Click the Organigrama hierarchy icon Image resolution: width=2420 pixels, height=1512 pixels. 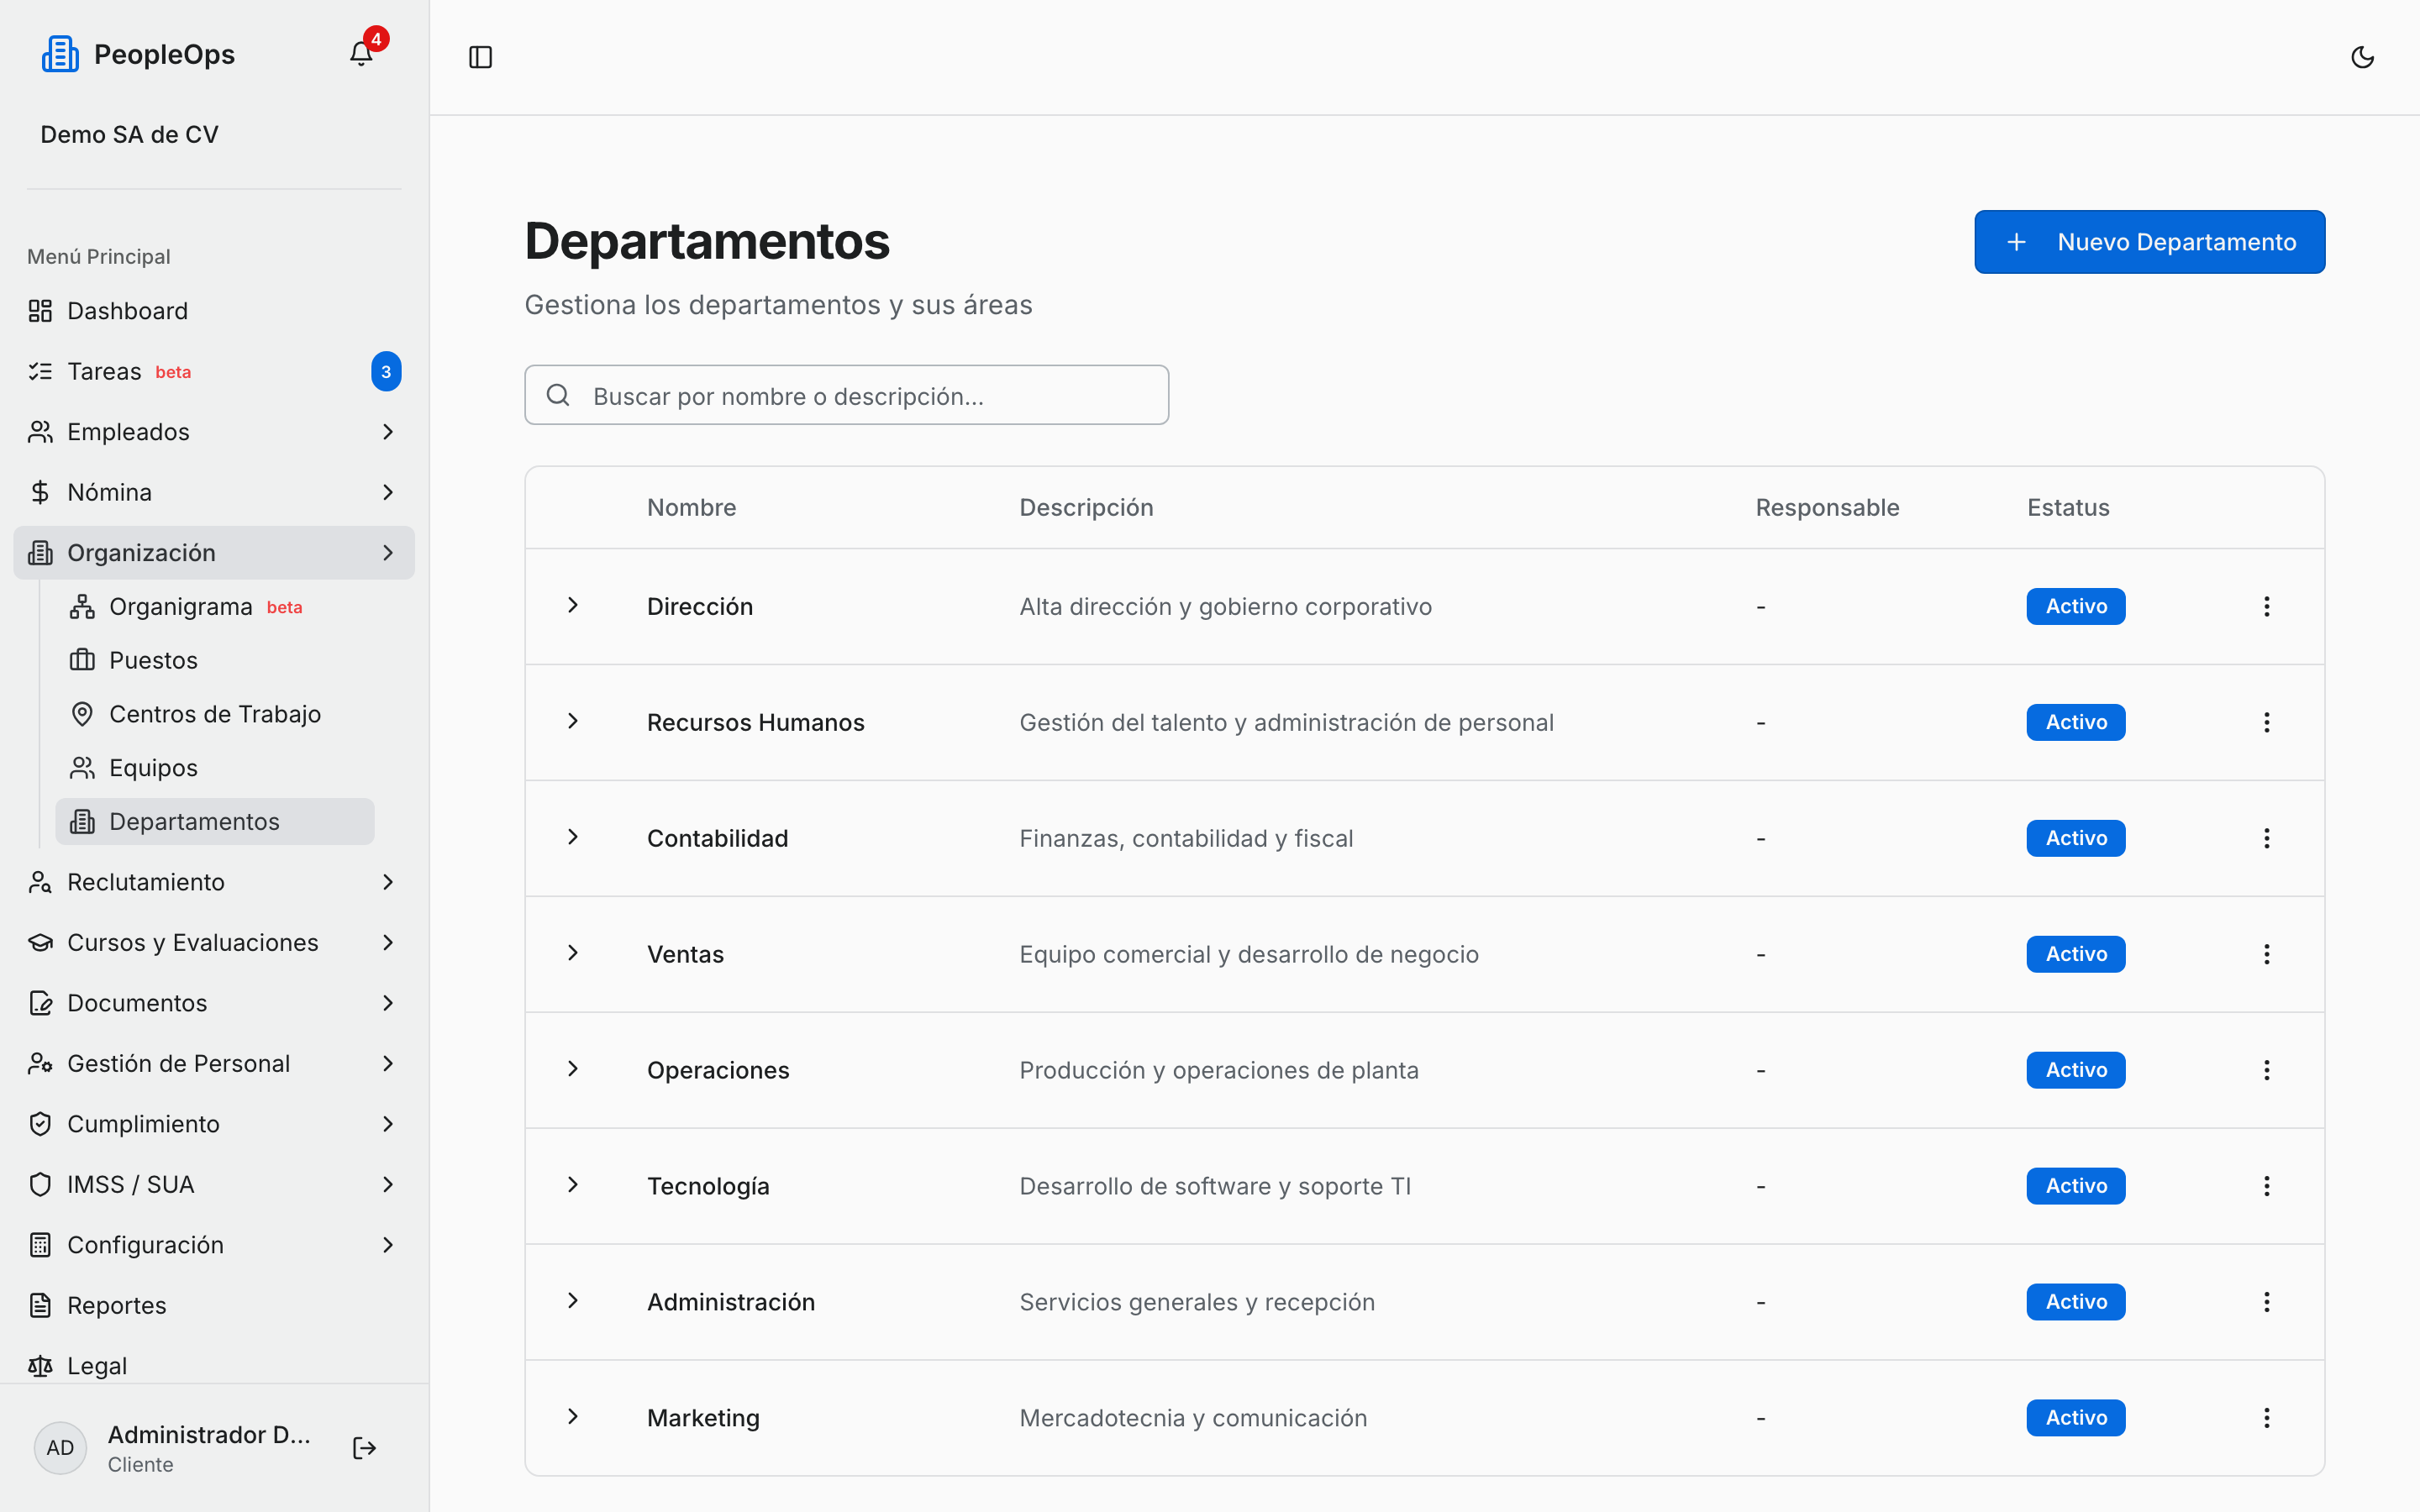(x=82, y=607)
